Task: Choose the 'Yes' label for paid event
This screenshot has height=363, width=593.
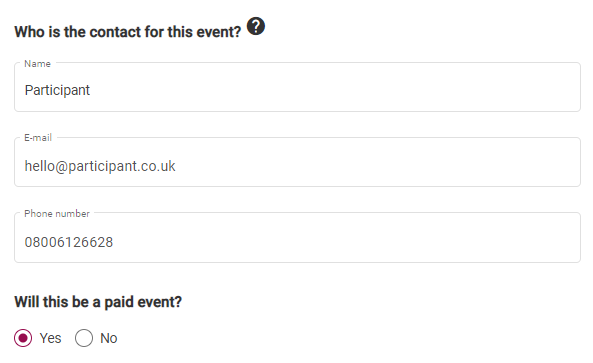Action: tap(50, 338)
